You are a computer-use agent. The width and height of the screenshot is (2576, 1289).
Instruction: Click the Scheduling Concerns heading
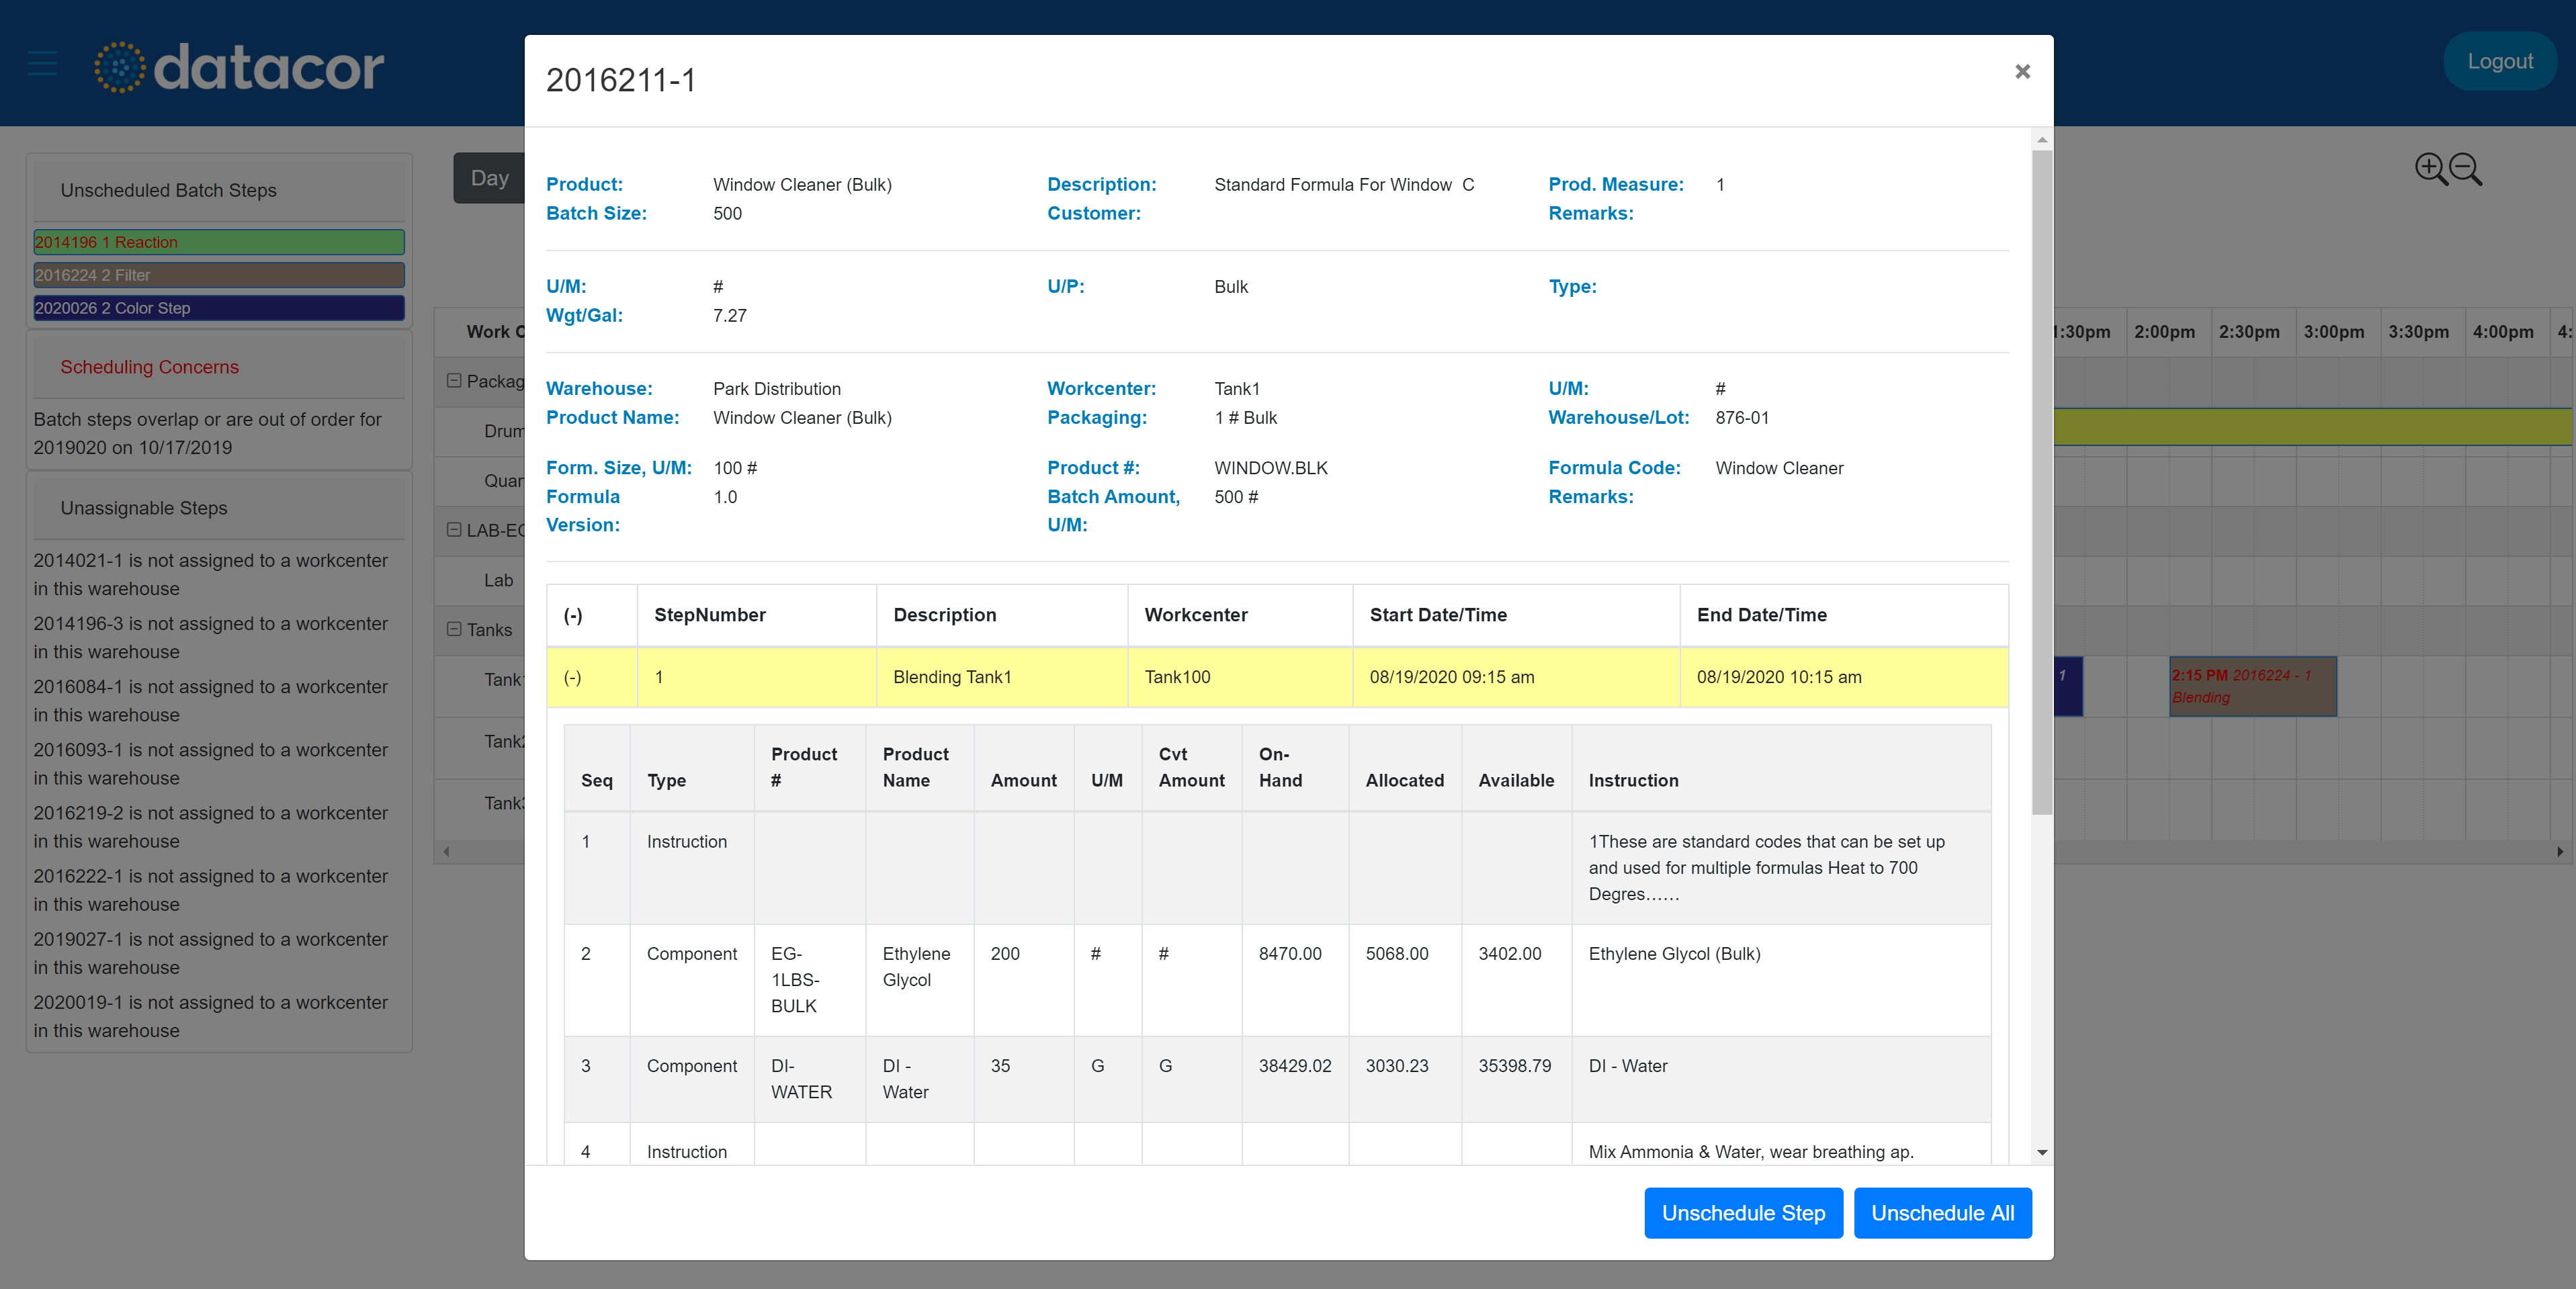[x=150, y=367]
